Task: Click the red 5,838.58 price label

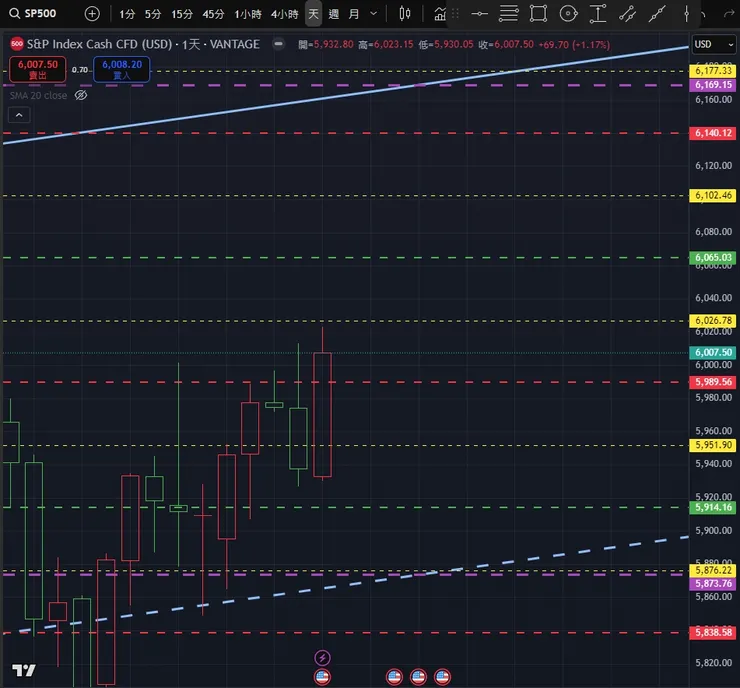Action: [713, 632]
